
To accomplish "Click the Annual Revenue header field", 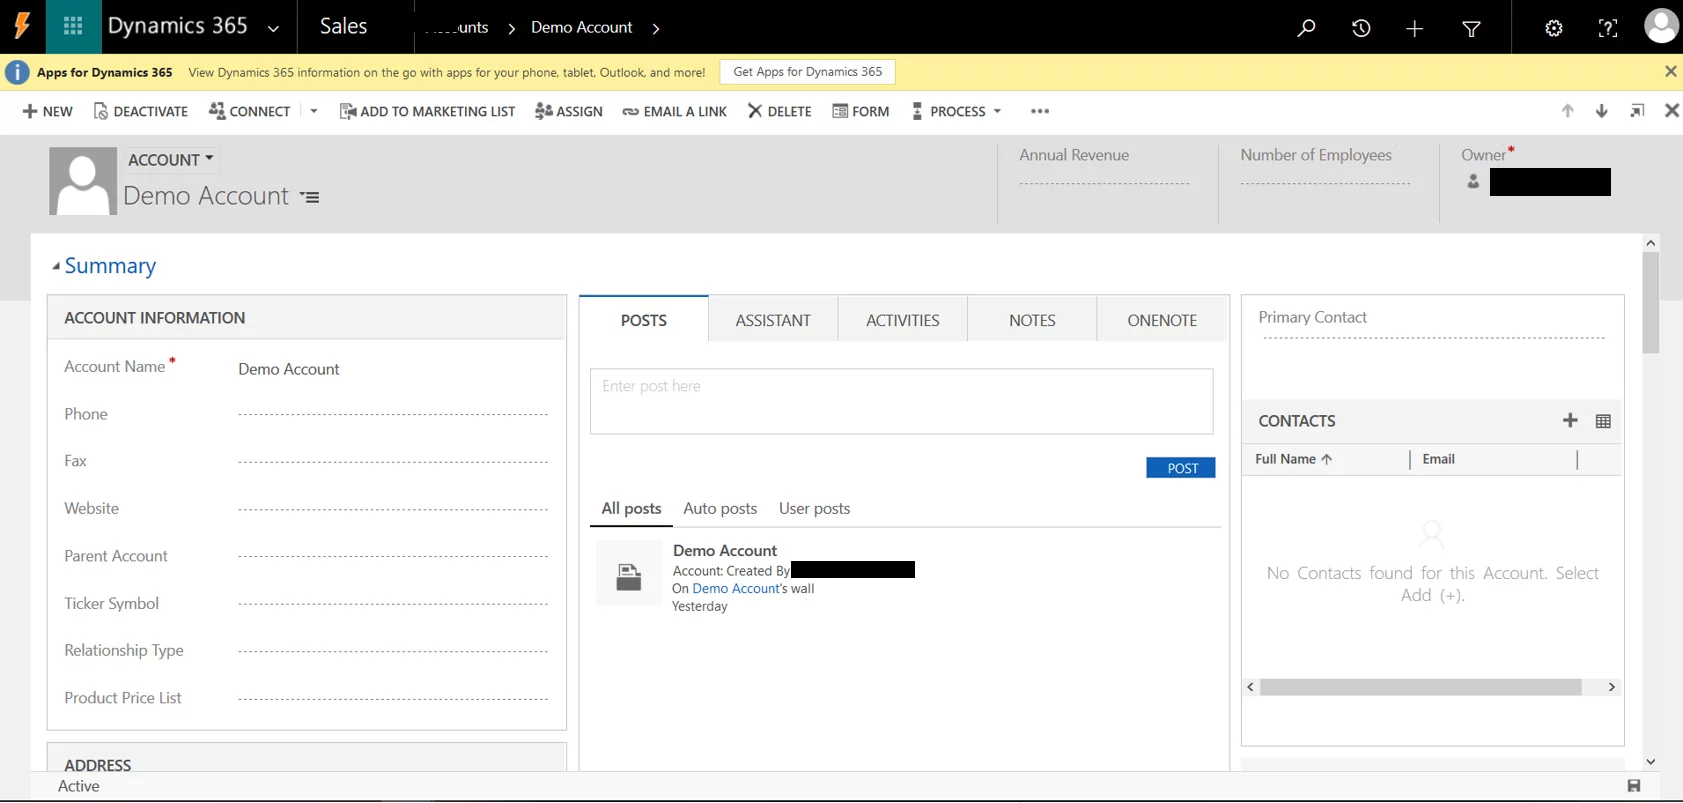I will tap(1105, 183).
